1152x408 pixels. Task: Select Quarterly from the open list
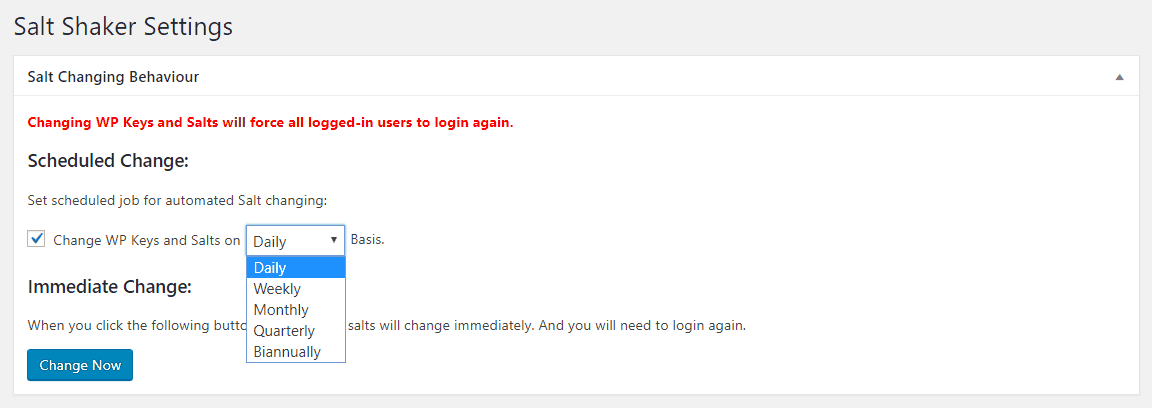tap(295, 331)
